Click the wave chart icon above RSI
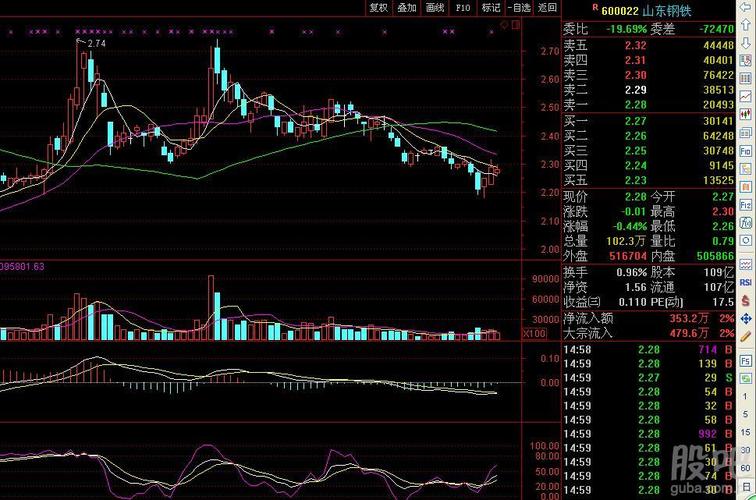Screen dimensions: 756x500 745,264
